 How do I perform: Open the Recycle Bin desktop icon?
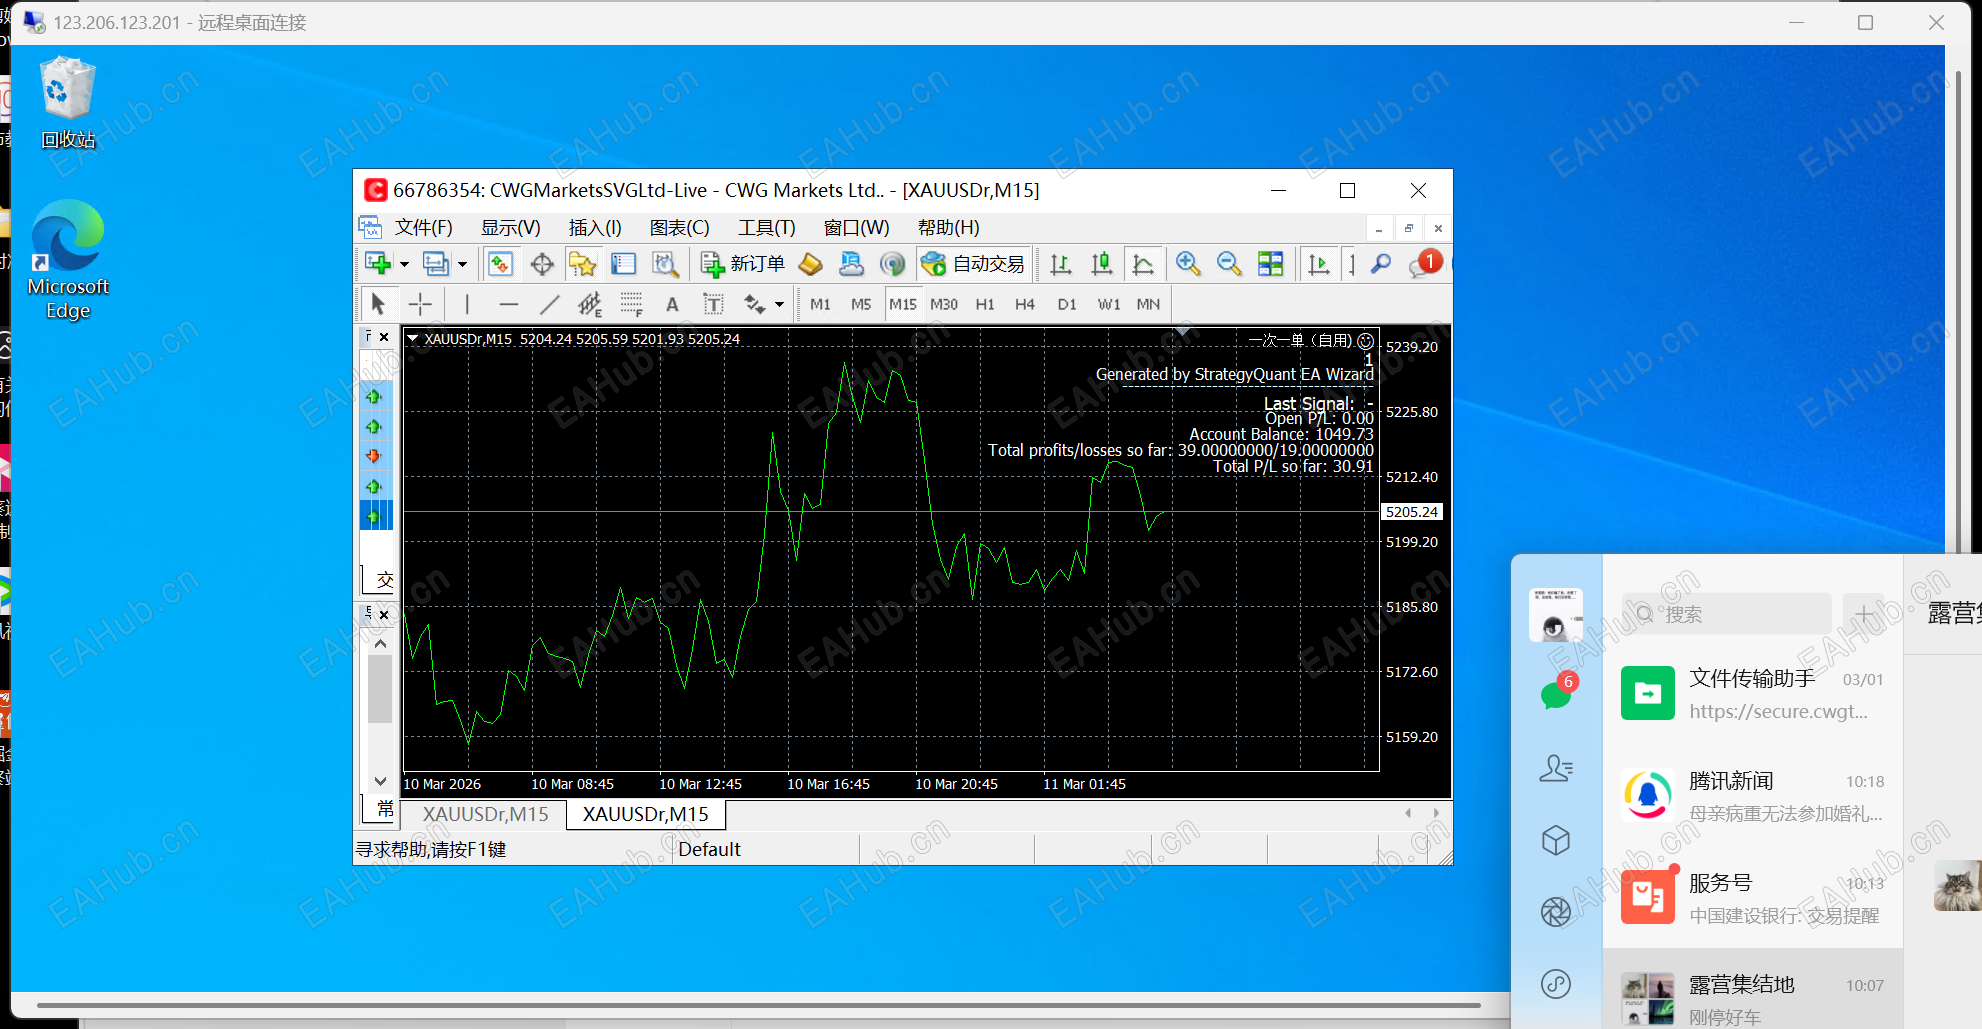[x=68, y=103]
